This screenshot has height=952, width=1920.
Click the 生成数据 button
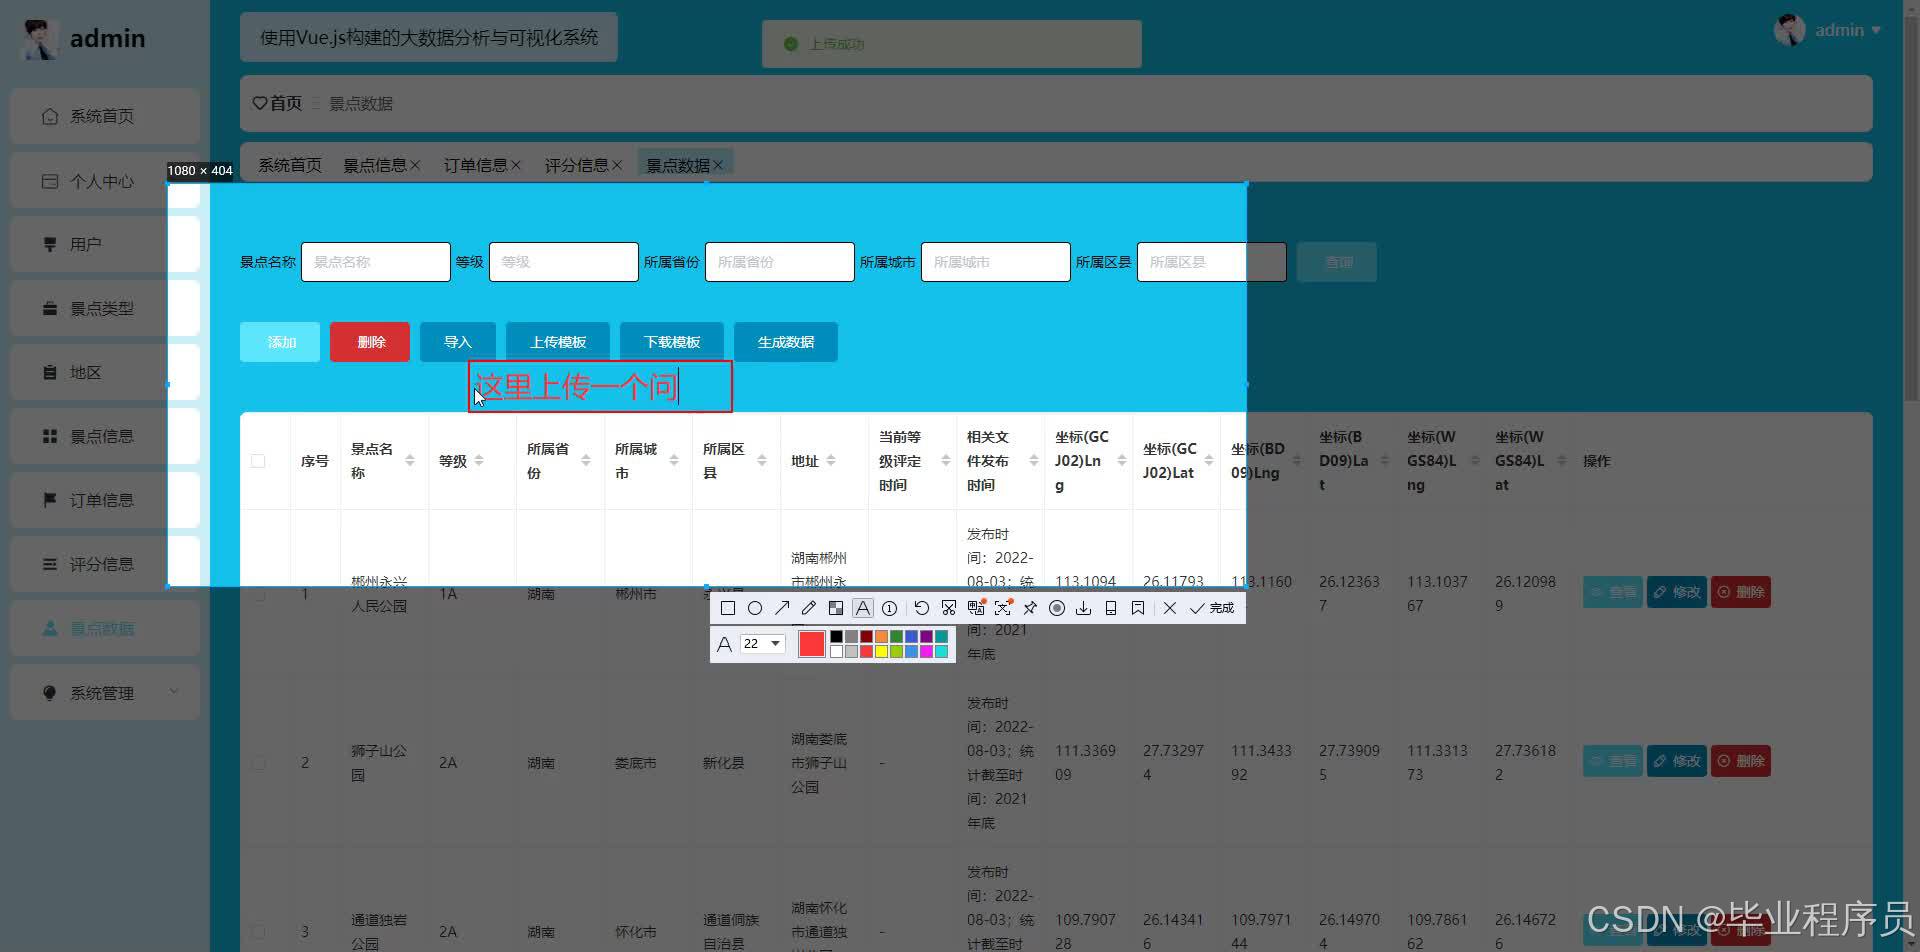click(786, 342)
